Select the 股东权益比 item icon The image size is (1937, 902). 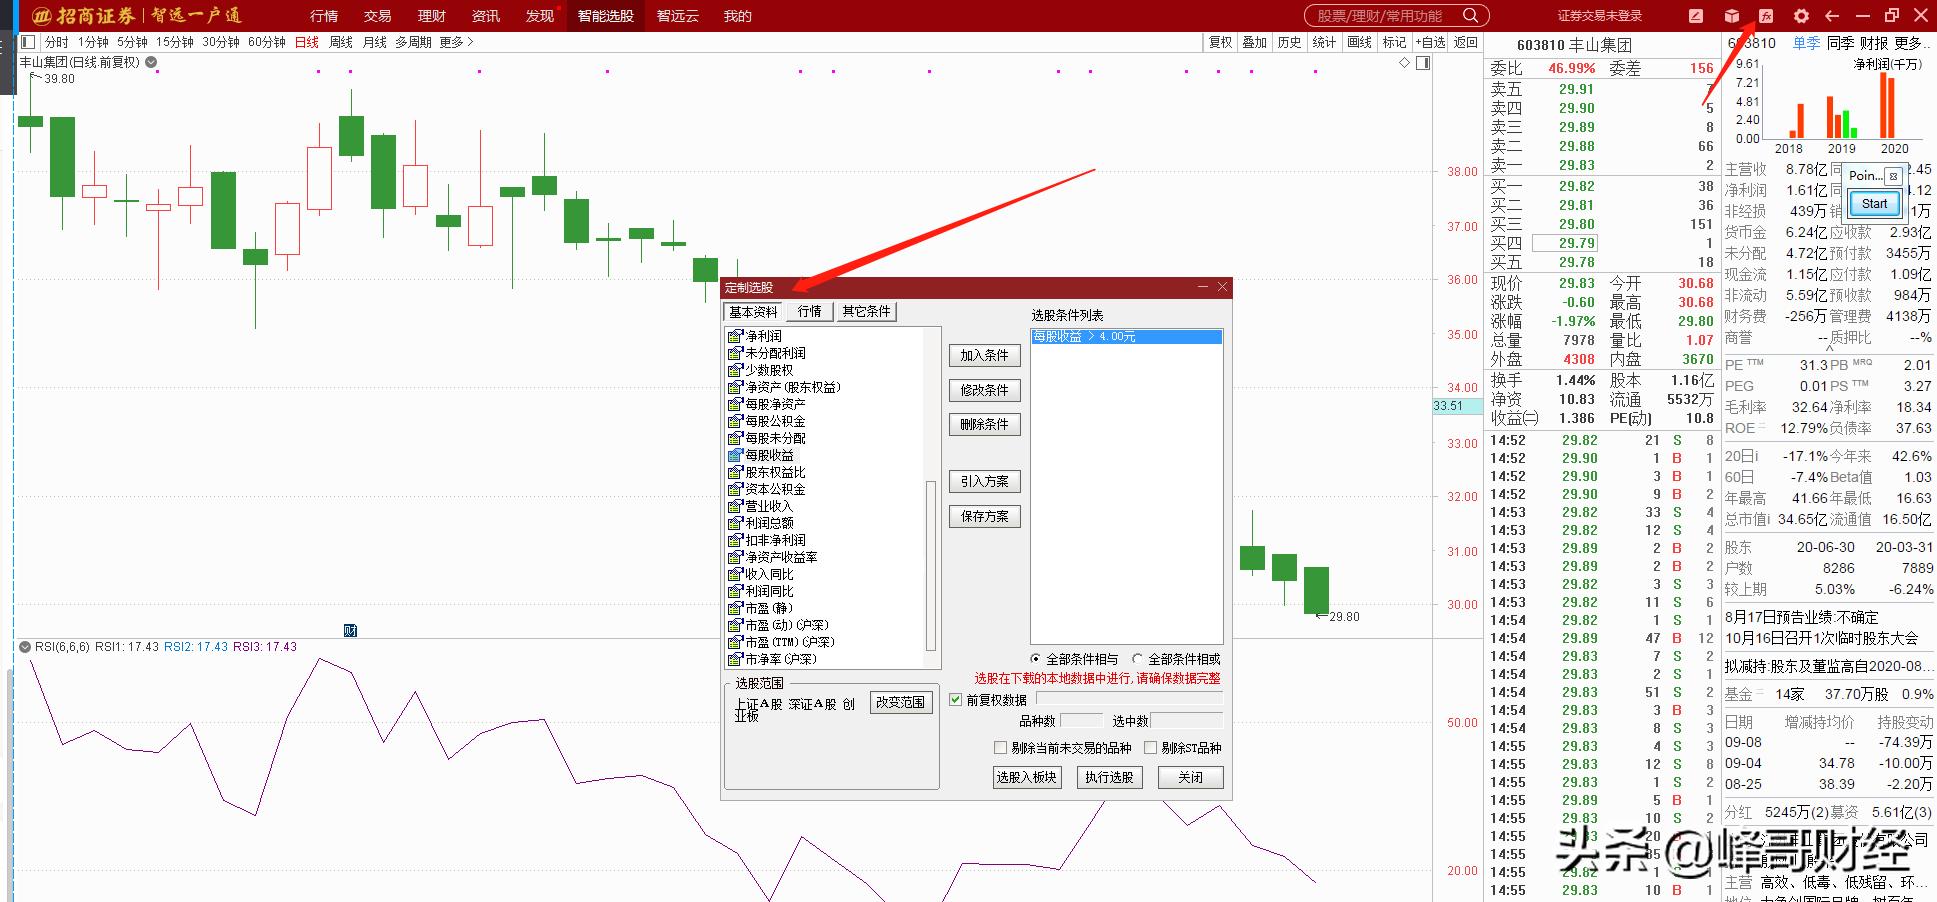tap(735, 472)
